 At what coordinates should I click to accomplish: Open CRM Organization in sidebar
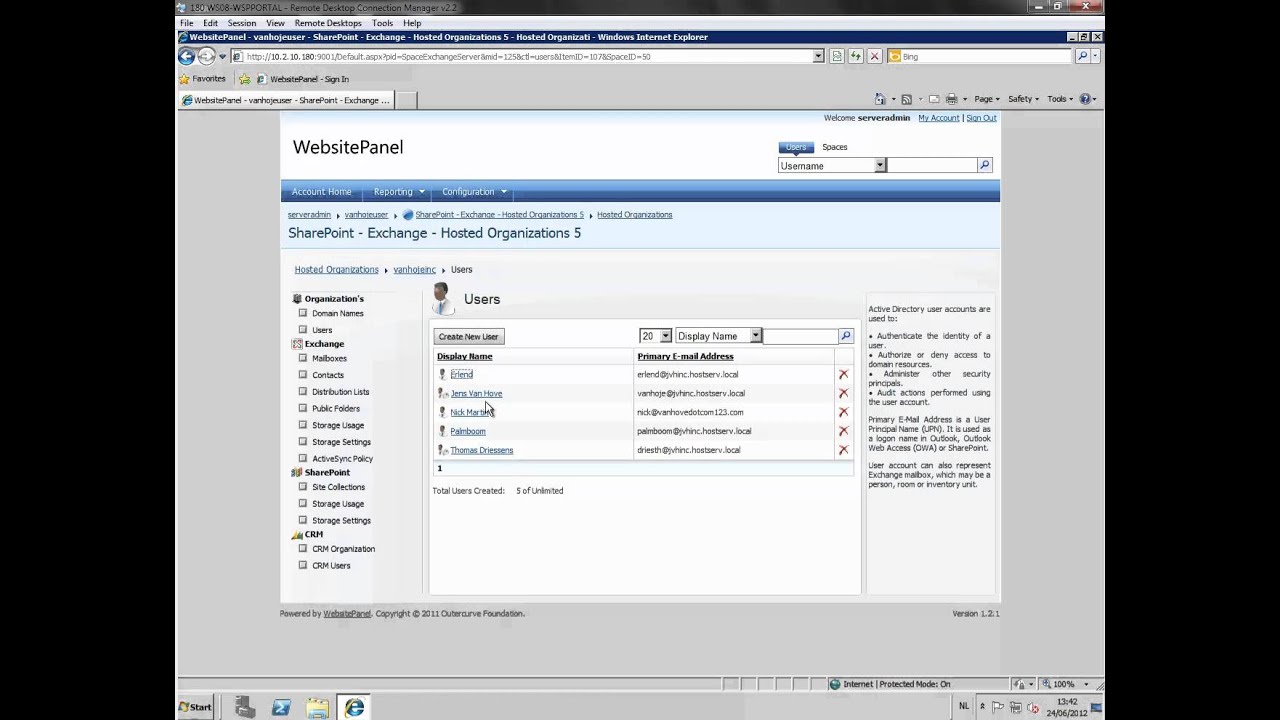(343, 549)
